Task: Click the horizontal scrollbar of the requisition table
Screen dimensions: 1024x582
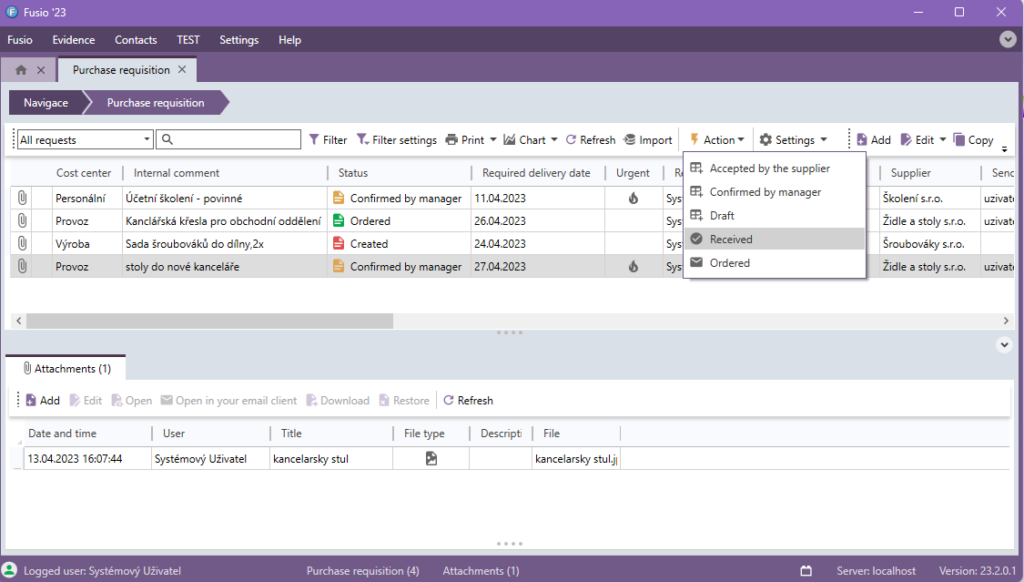Action: pos(210,320)
